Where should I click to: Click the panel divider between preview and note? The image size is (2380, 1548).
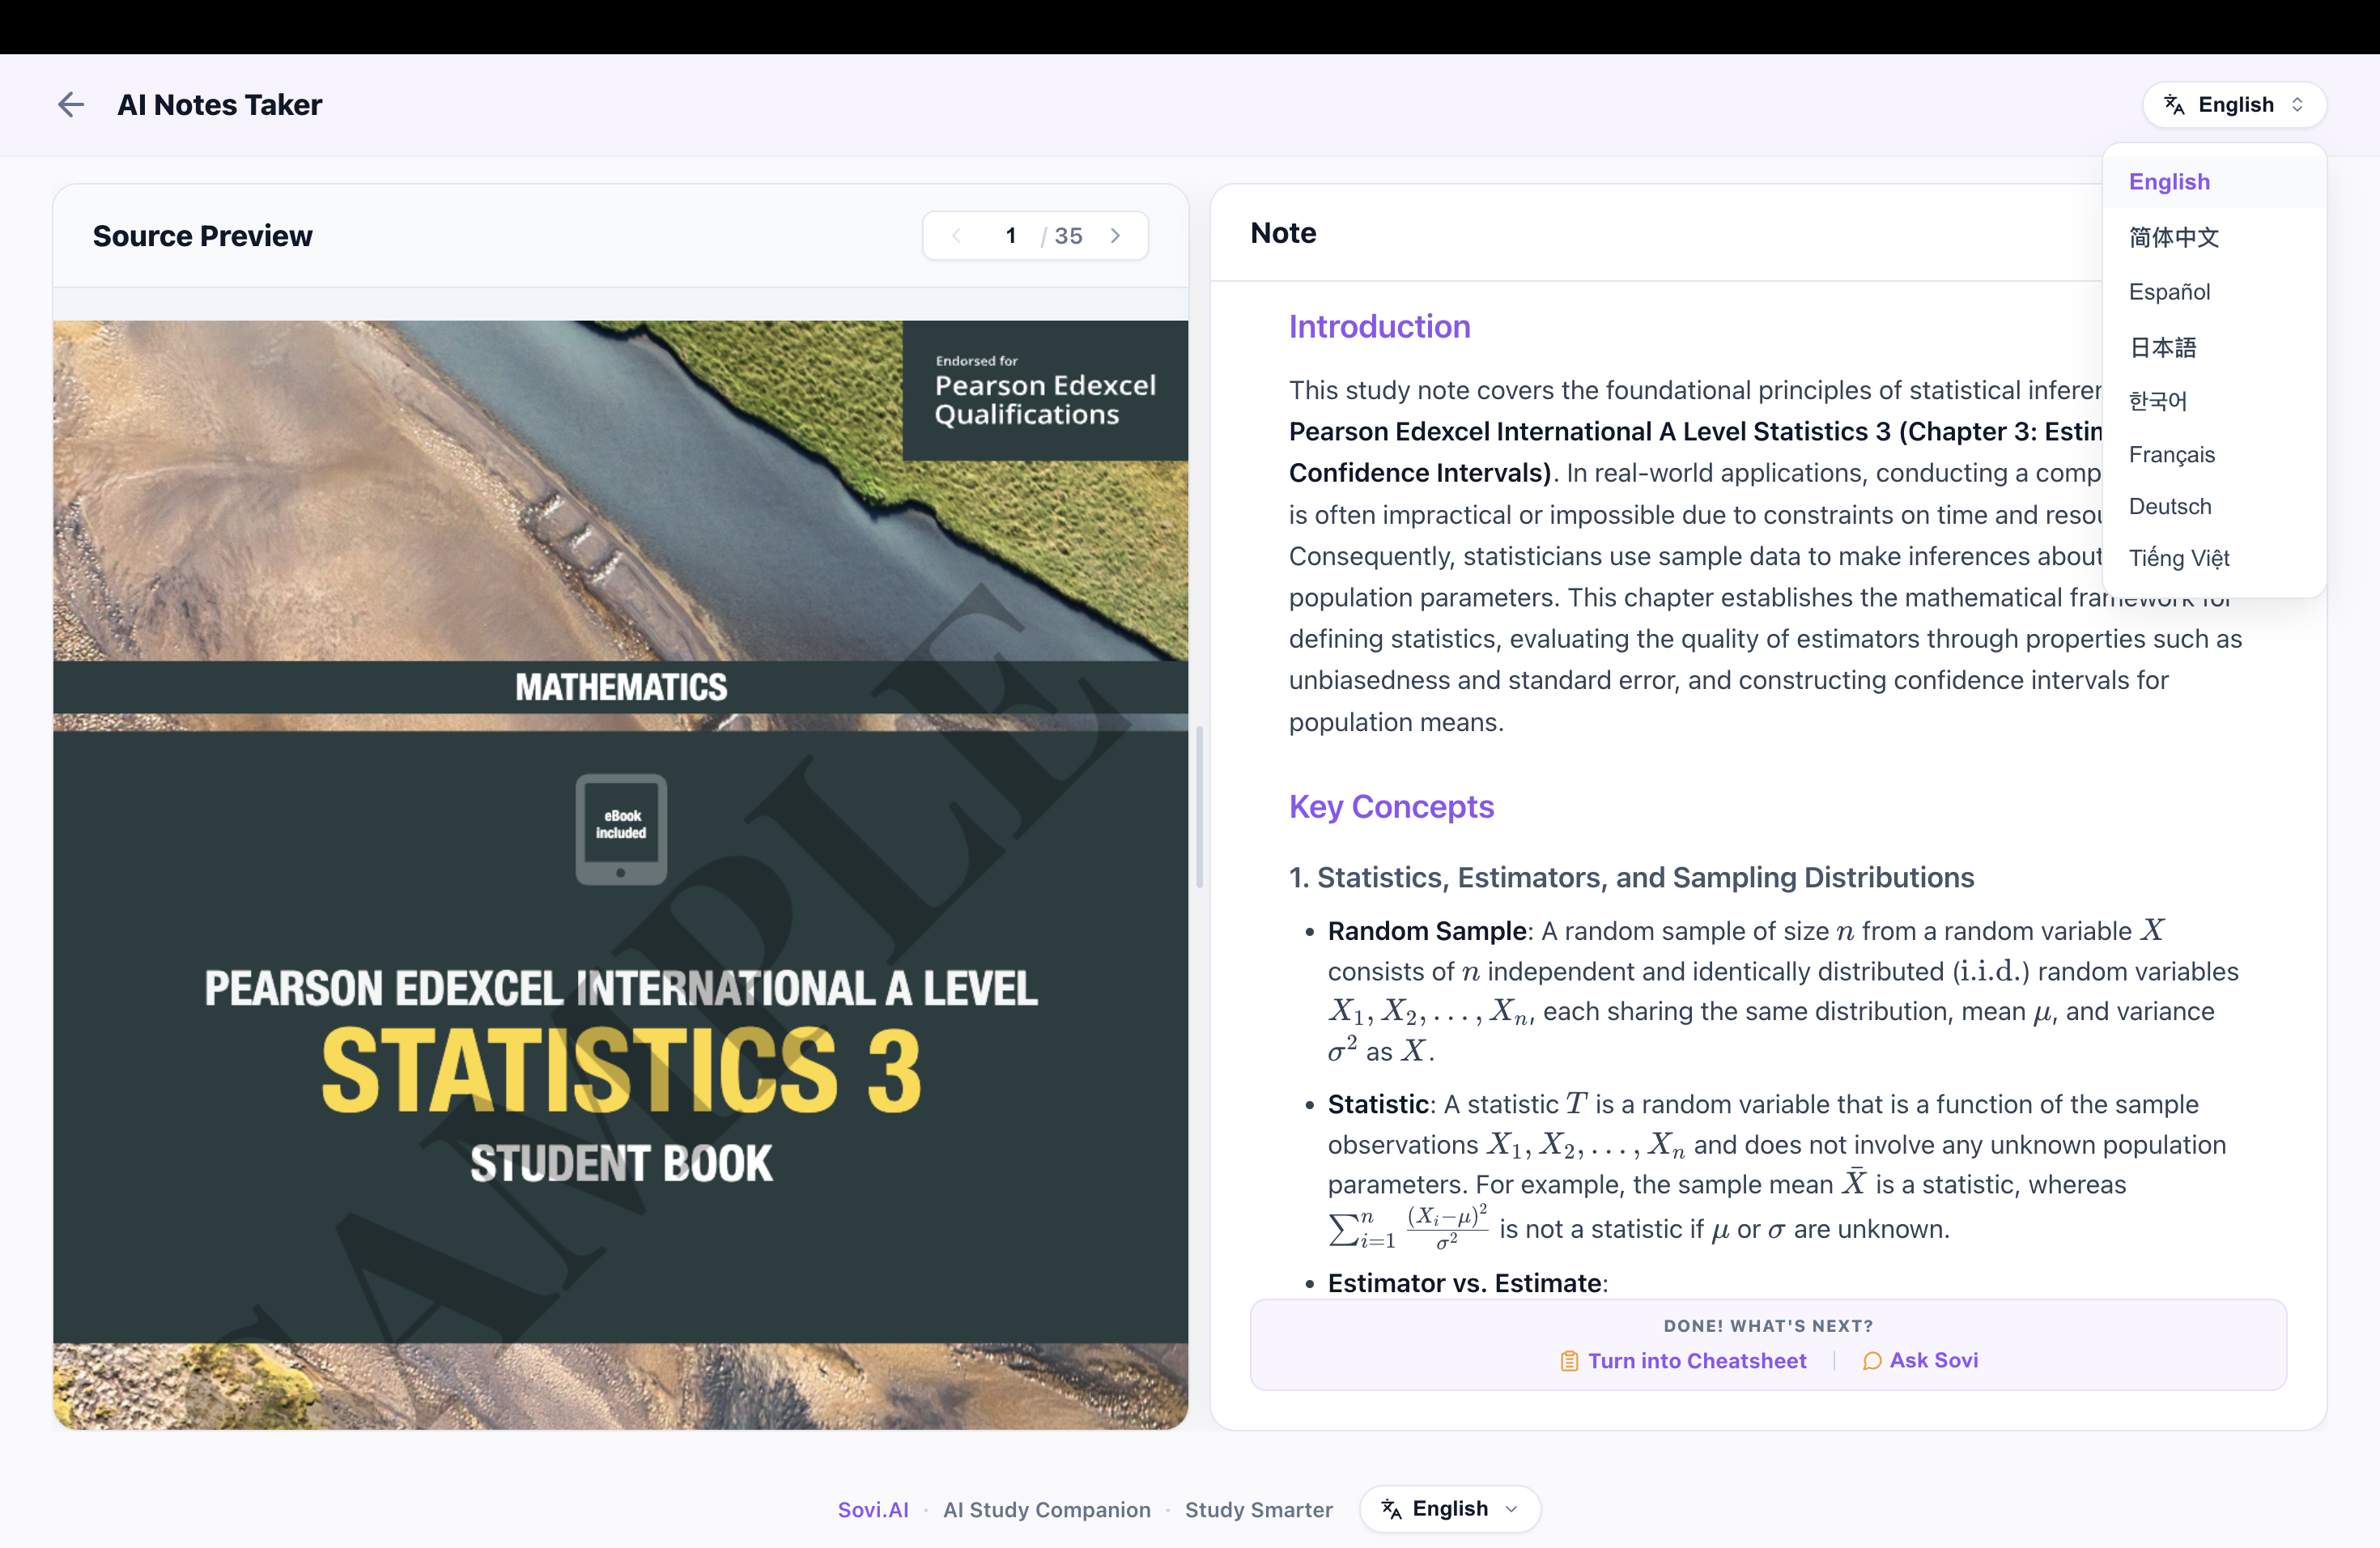click(1199, 807)
